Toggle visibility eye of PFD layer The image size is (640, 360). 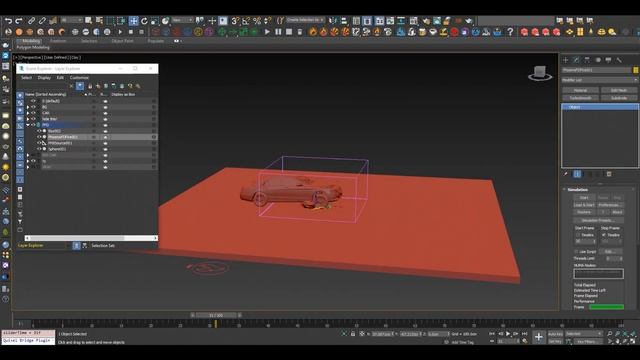(33, 125)
